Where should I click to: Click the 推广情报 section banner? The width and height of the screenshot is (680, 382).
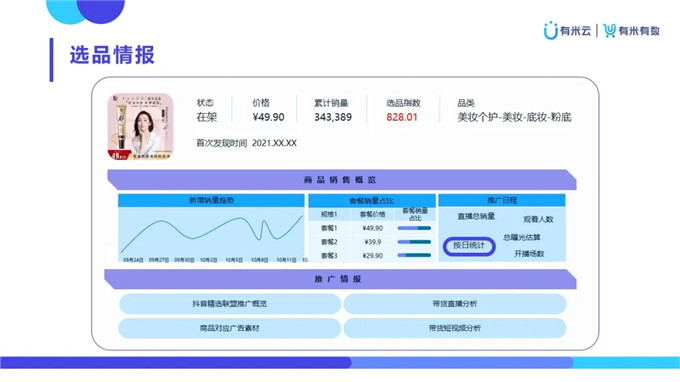(x=340, y=279)
